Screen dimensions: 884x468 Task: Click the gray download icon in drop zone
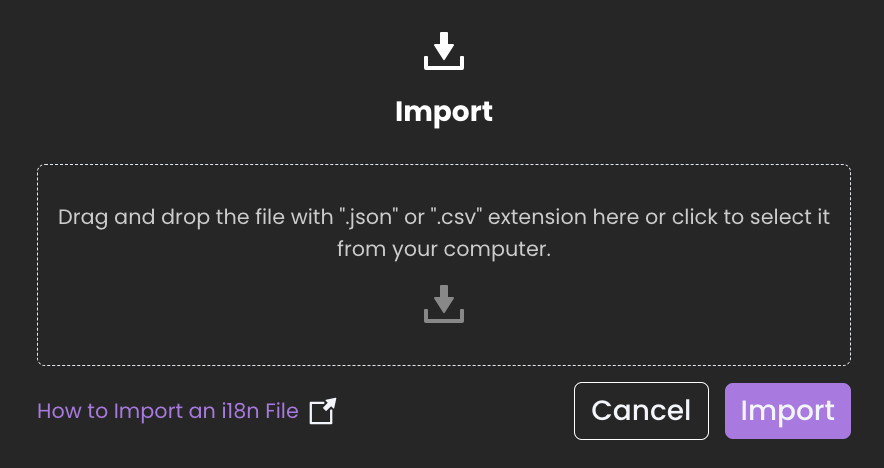pos(444,304)
